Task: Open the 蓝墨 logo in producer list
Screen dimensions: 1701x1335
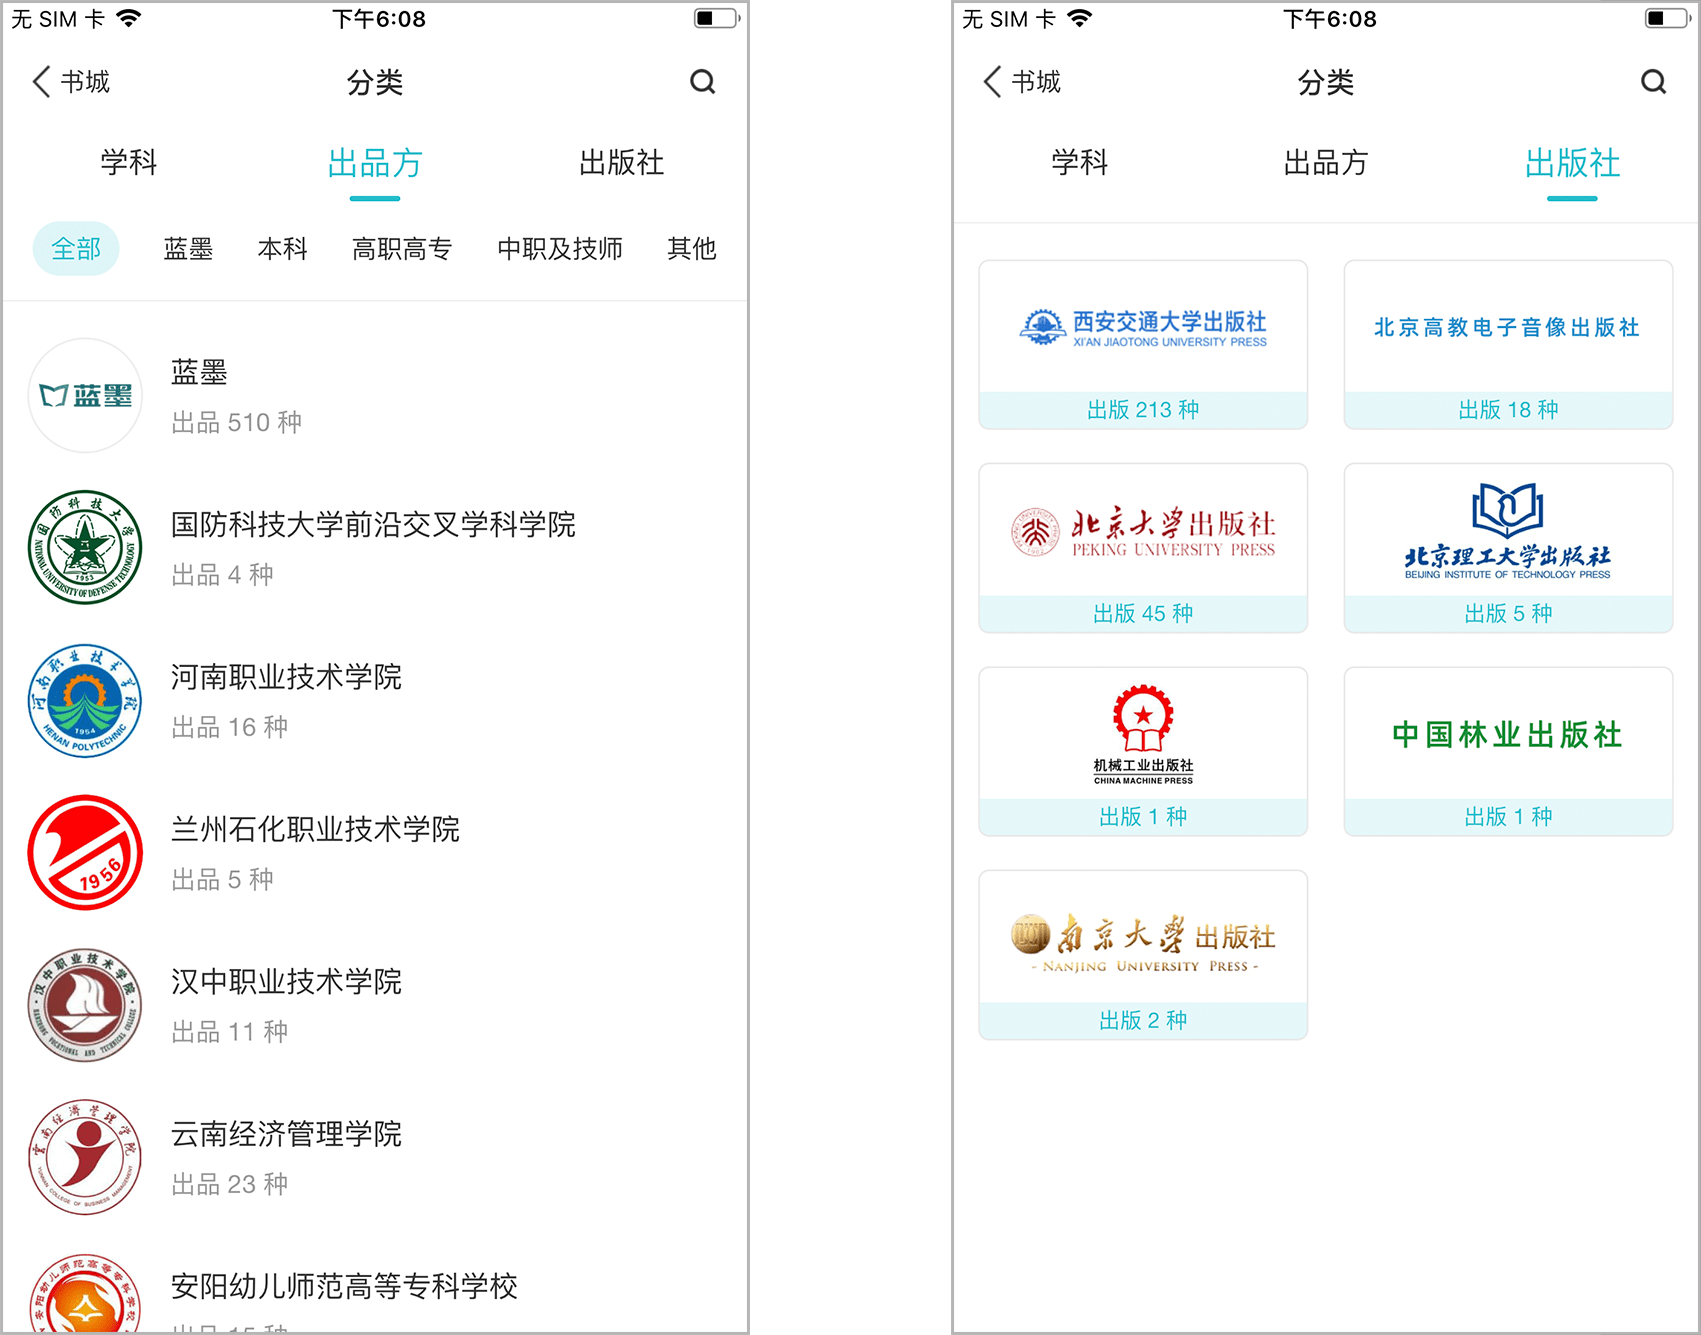Action: 85,396
